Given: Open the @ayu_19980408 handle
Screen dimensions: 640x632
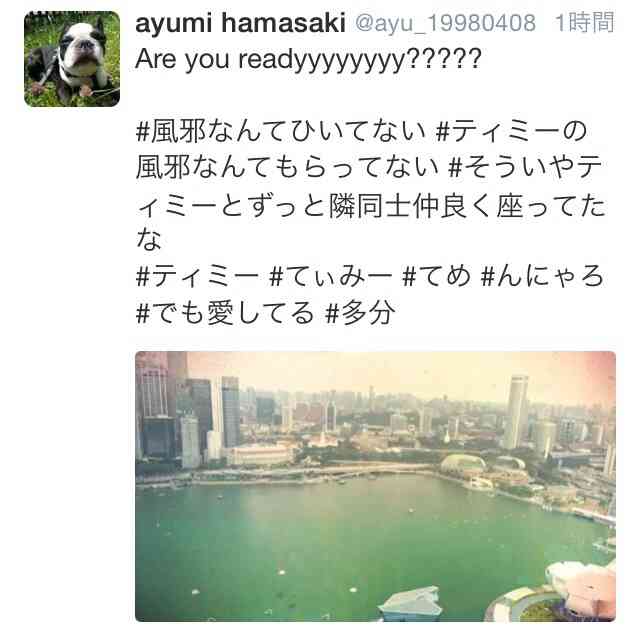Looking at the screenshot, I should click(x=445, y=23).
